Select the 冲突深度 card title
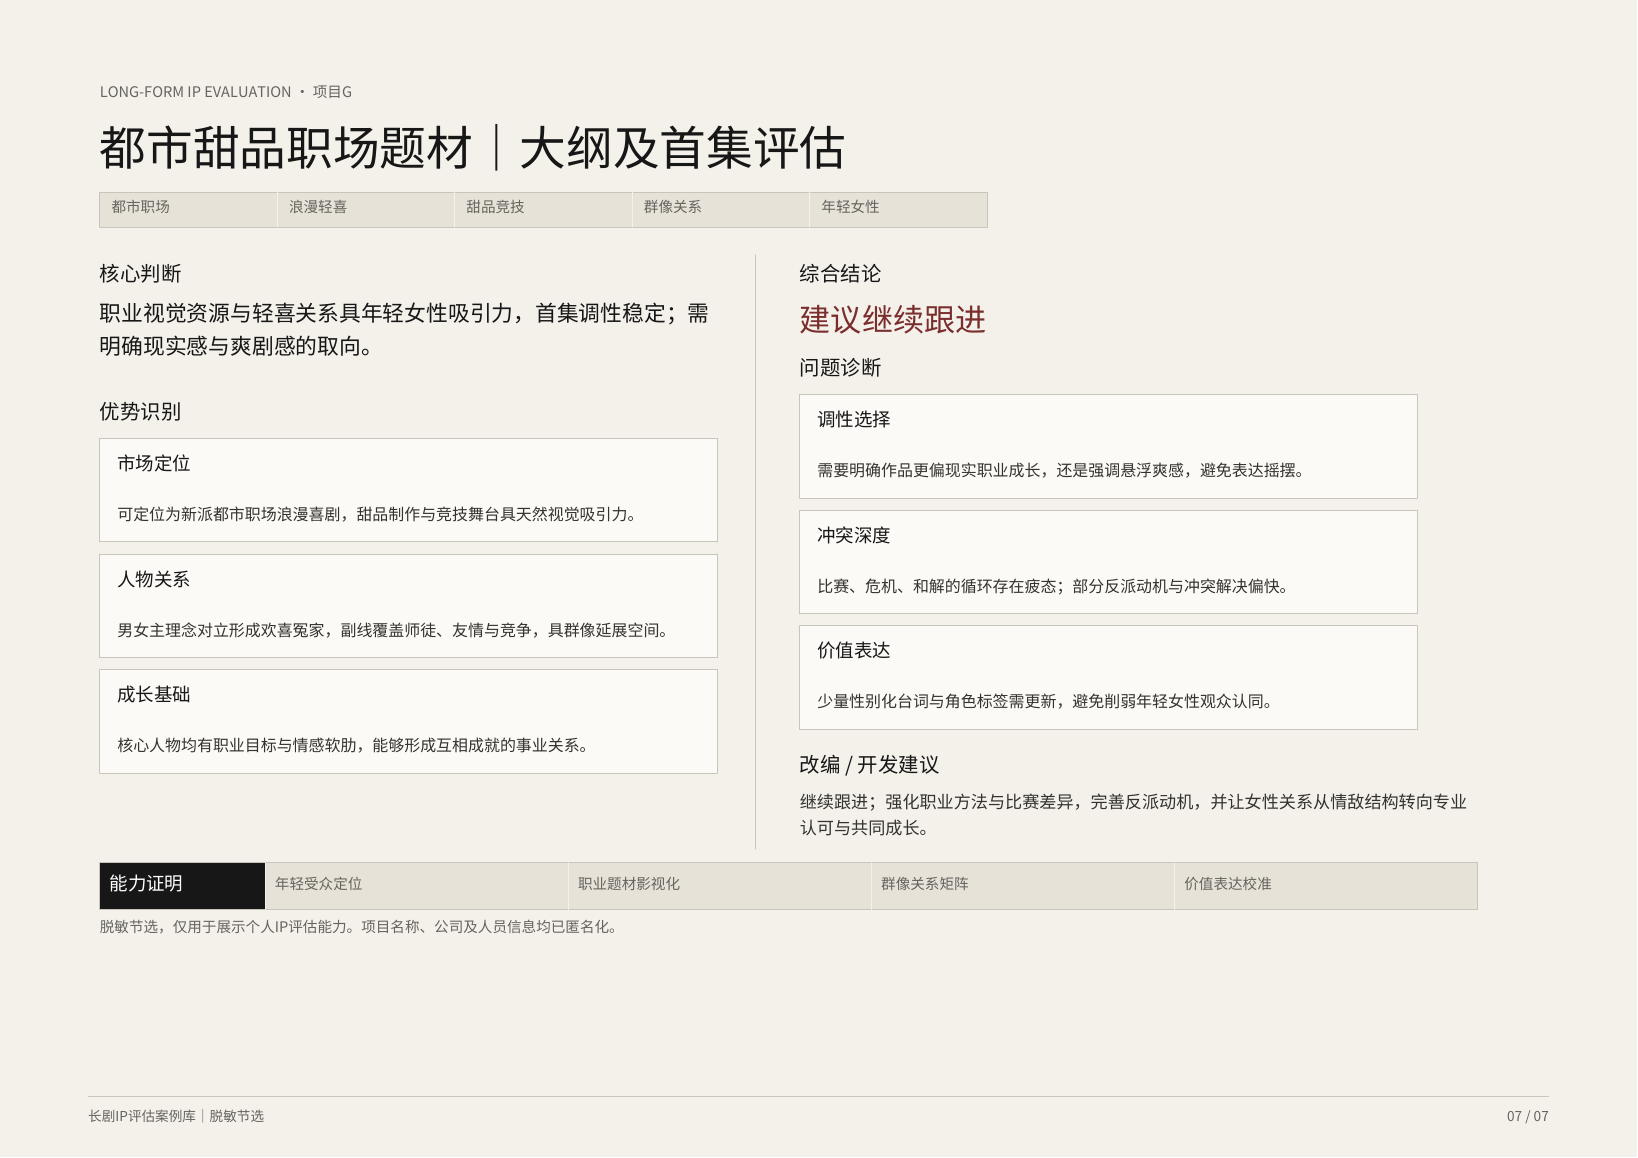1638x1158 pixels. tap(854, 536)
